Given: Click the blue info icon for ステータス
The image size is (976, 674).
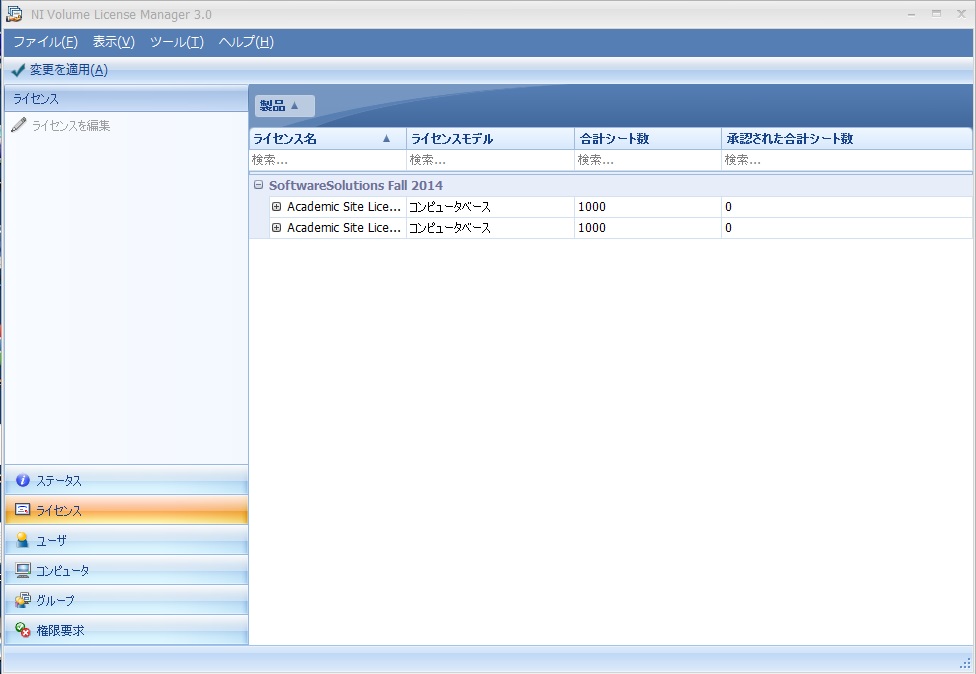Looking at the screenshot, I should pyautogui.click(x=22, y=480).
